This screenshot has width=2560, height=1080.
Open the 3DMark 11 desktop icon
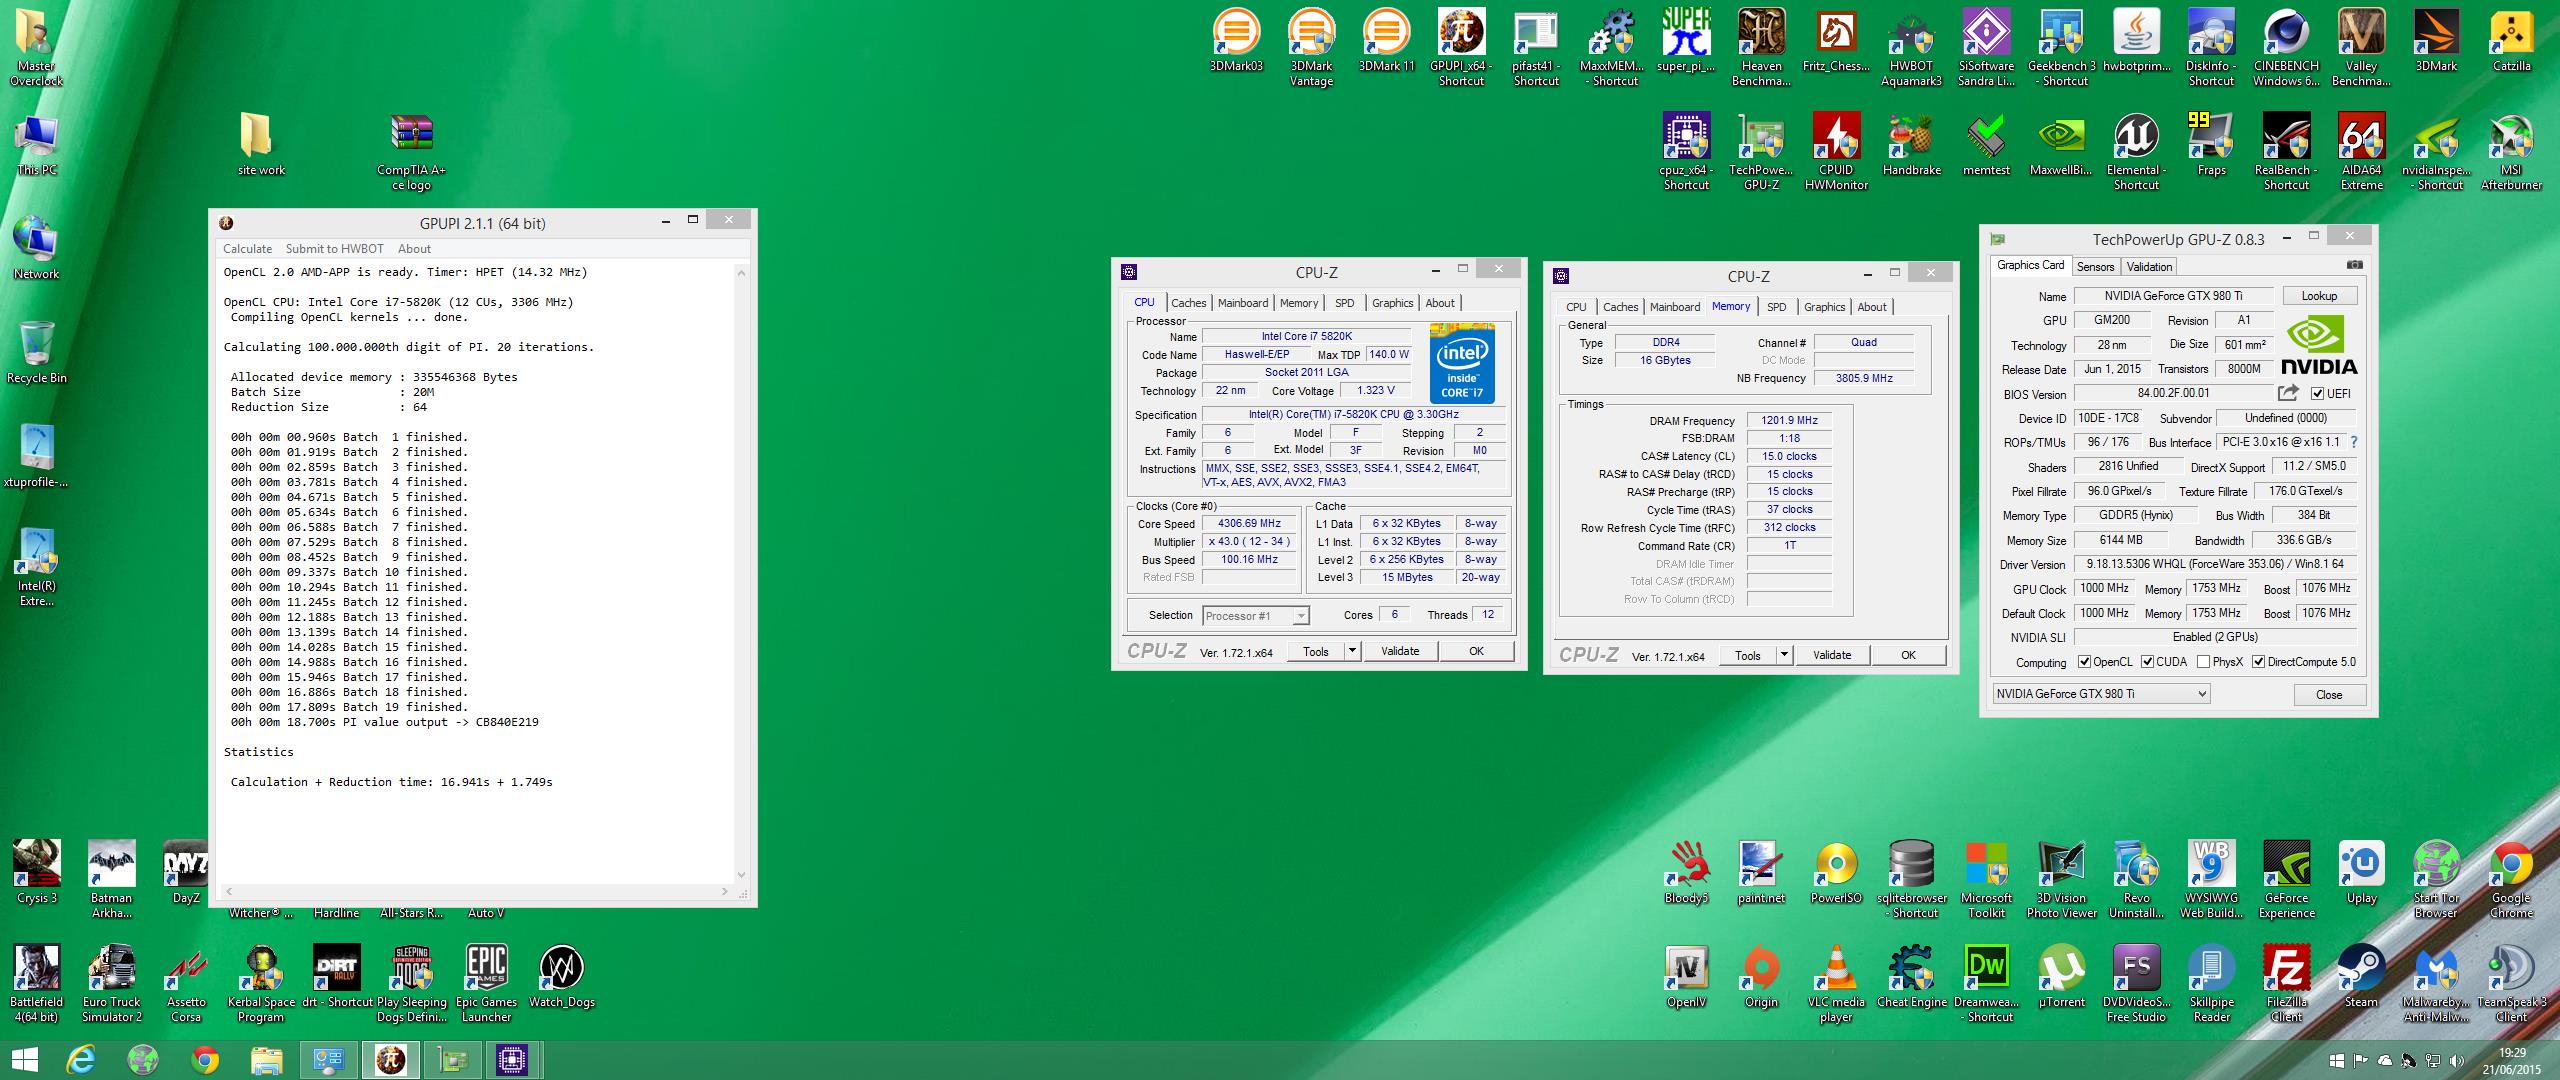click(x=1386, y=40)
